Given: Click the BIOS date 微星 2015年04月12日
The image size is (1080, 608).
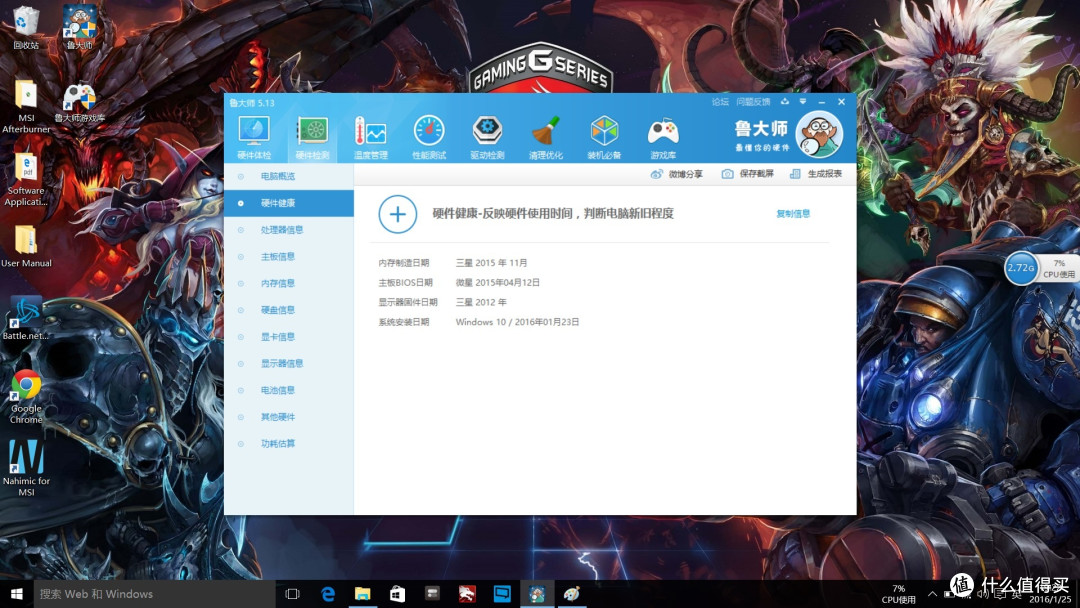Looking at the screenshot, I should (x=497, y=283).
